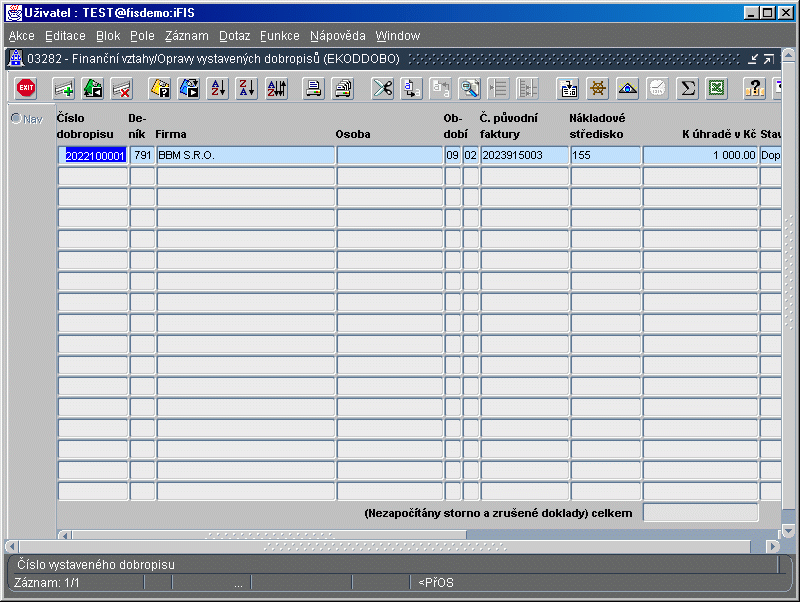Click the K úhradě v Kč column header

click(x=719, y=134)
